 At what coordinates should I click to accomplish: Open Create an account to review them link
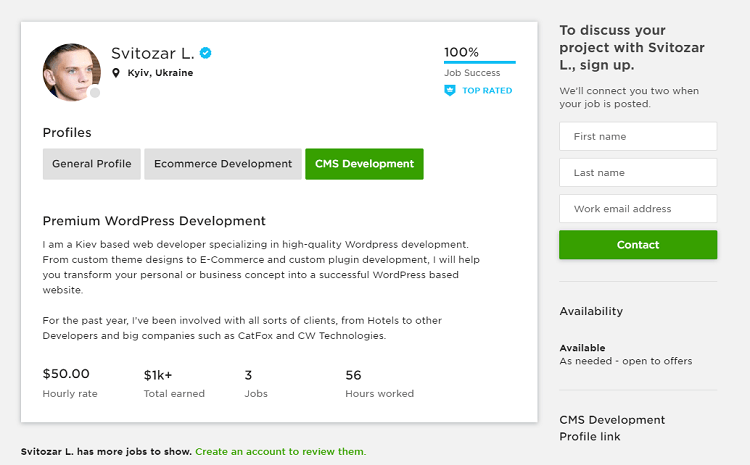point(280,452)
